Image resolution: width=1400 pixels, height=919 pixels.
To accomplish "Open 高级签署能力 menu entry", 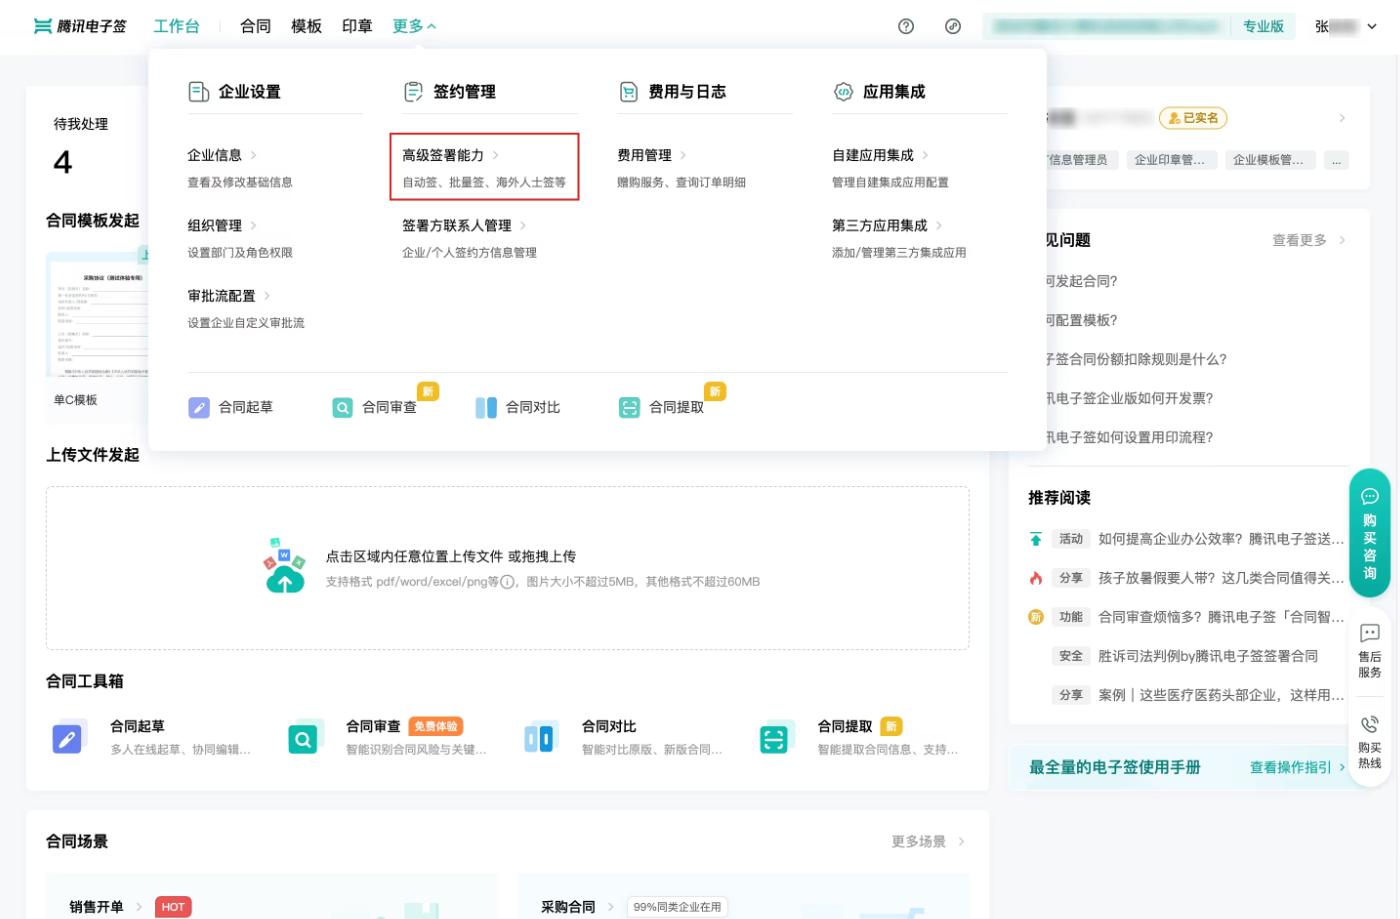I will point(484,167).
